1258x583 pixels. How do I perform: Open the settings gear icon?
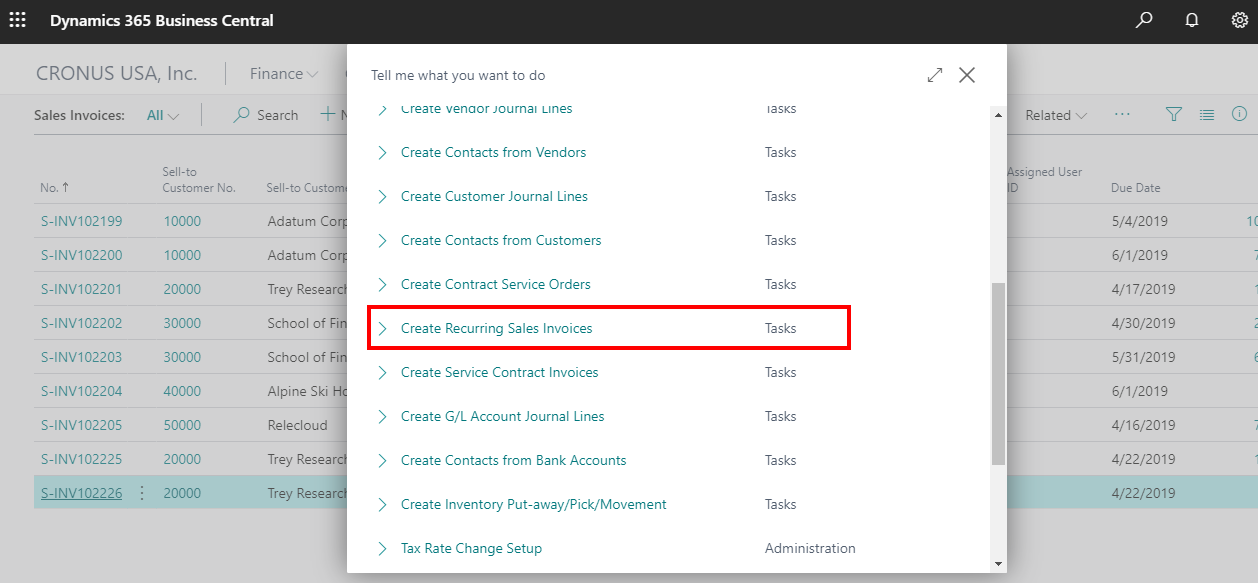point(1240,20)
